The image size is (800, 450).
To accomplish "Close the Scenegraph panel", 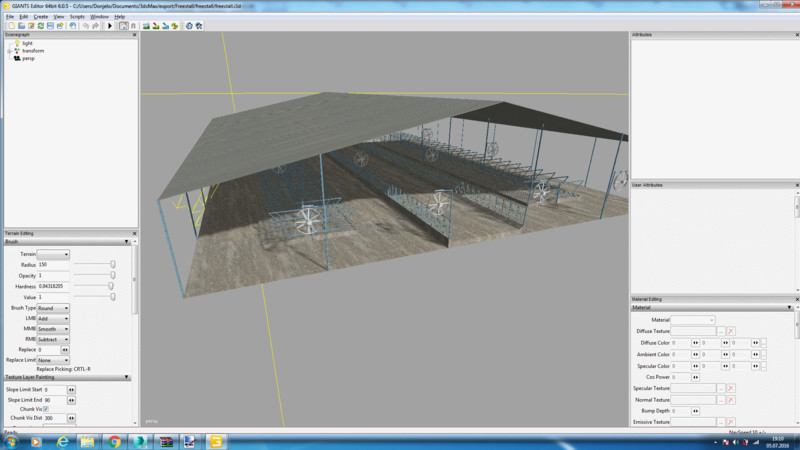I will pyautogui.click(x=134, y=35).
